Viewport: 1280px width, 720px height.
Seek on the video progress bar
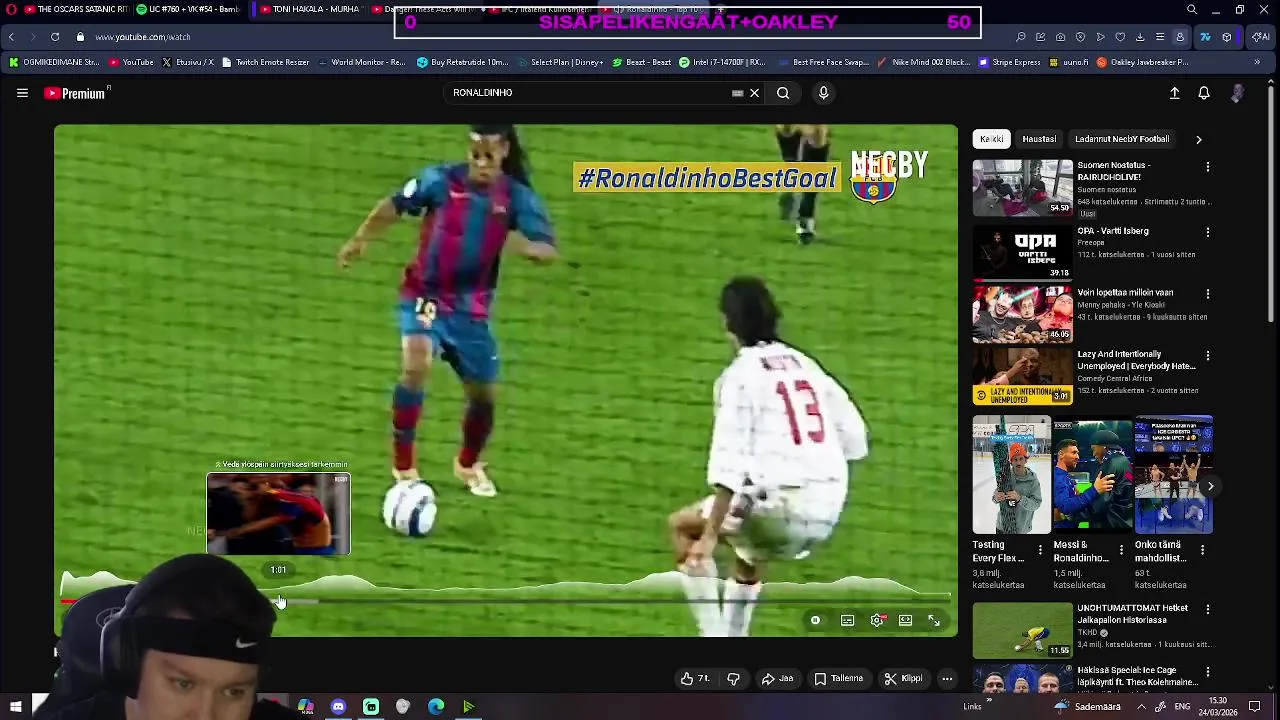(505, 601)
